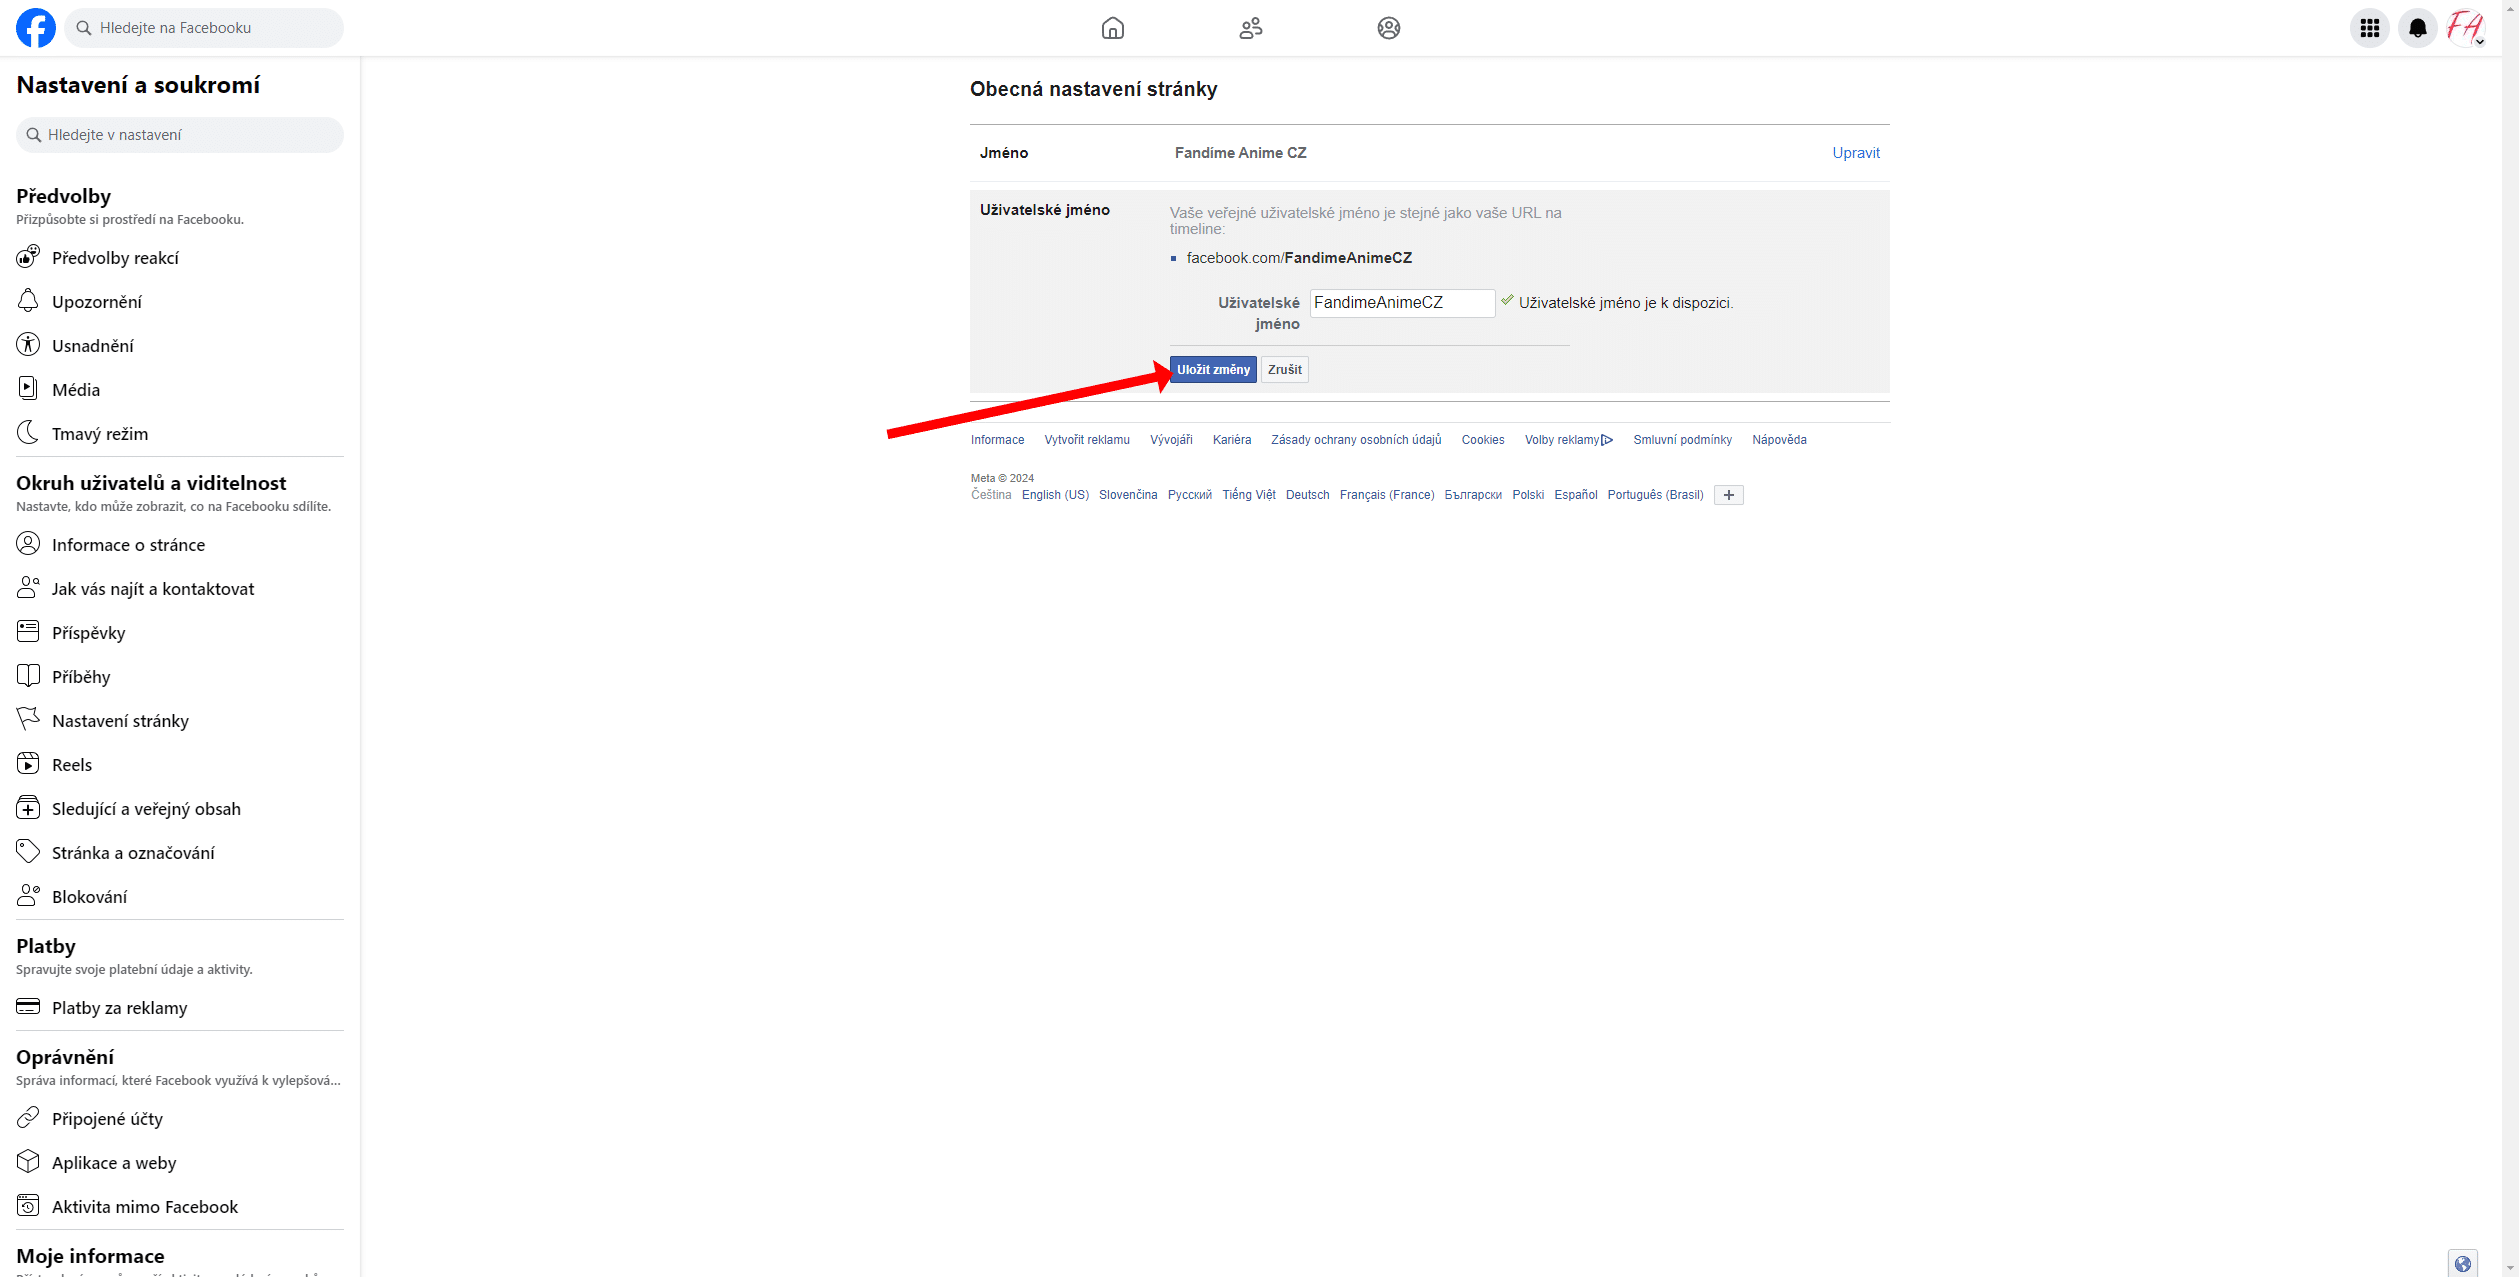Select Blokování in settings sidebar

click(89, 897)
